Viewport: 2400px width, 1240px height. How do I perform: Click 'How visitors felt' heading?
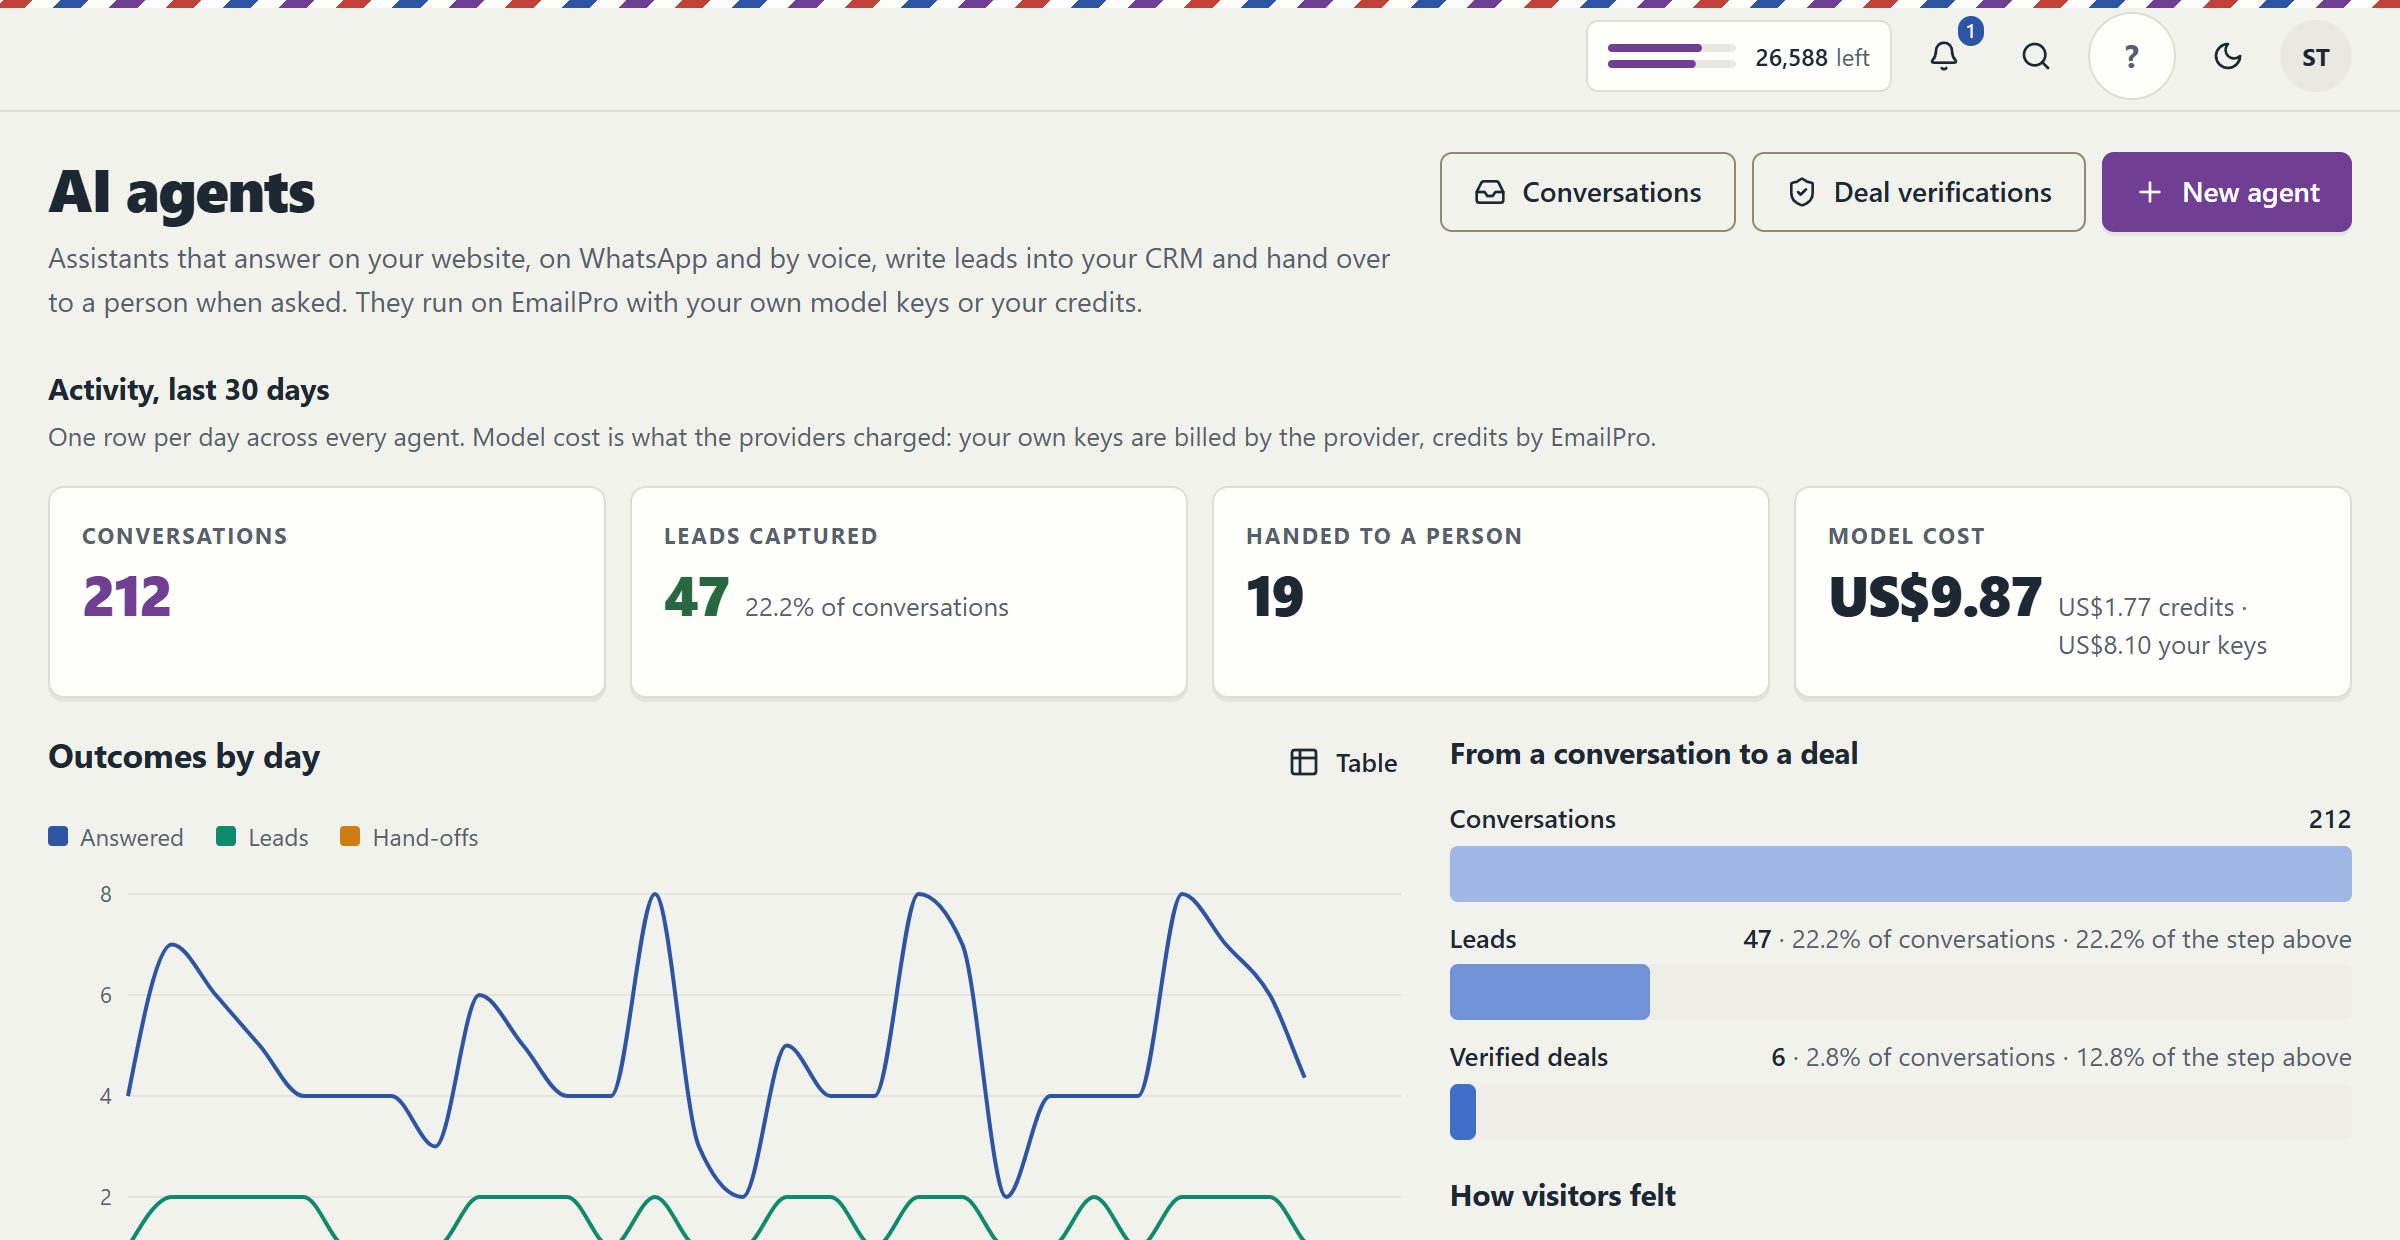pos(1563,1195)
